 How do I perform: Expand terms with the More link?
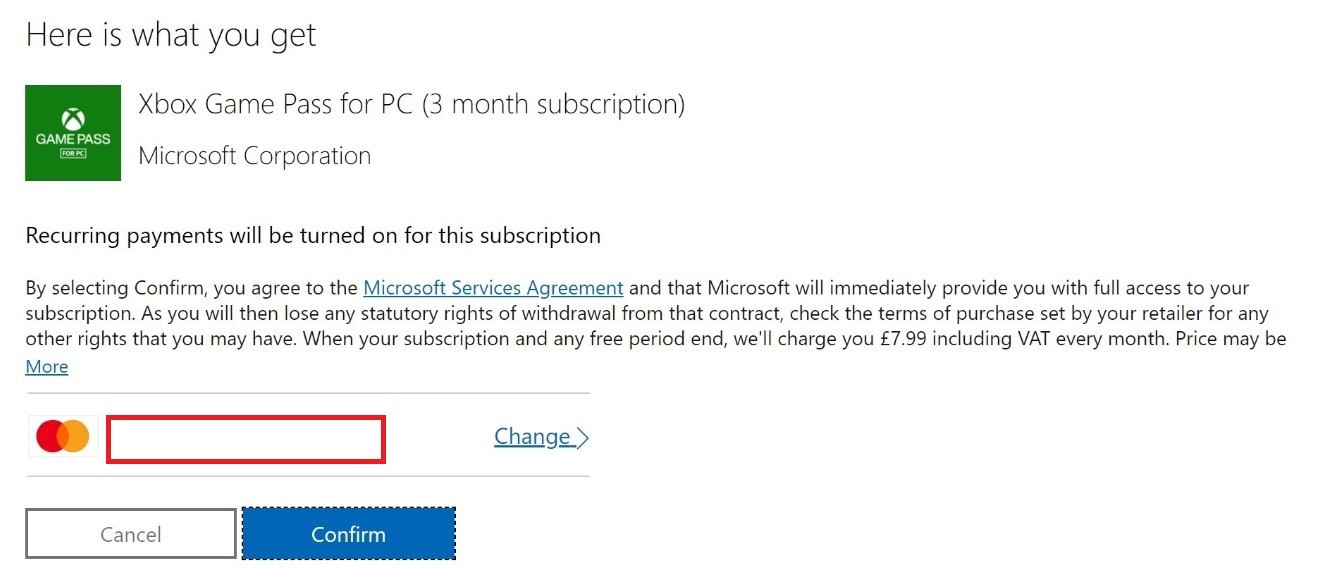tap(47, 366)
